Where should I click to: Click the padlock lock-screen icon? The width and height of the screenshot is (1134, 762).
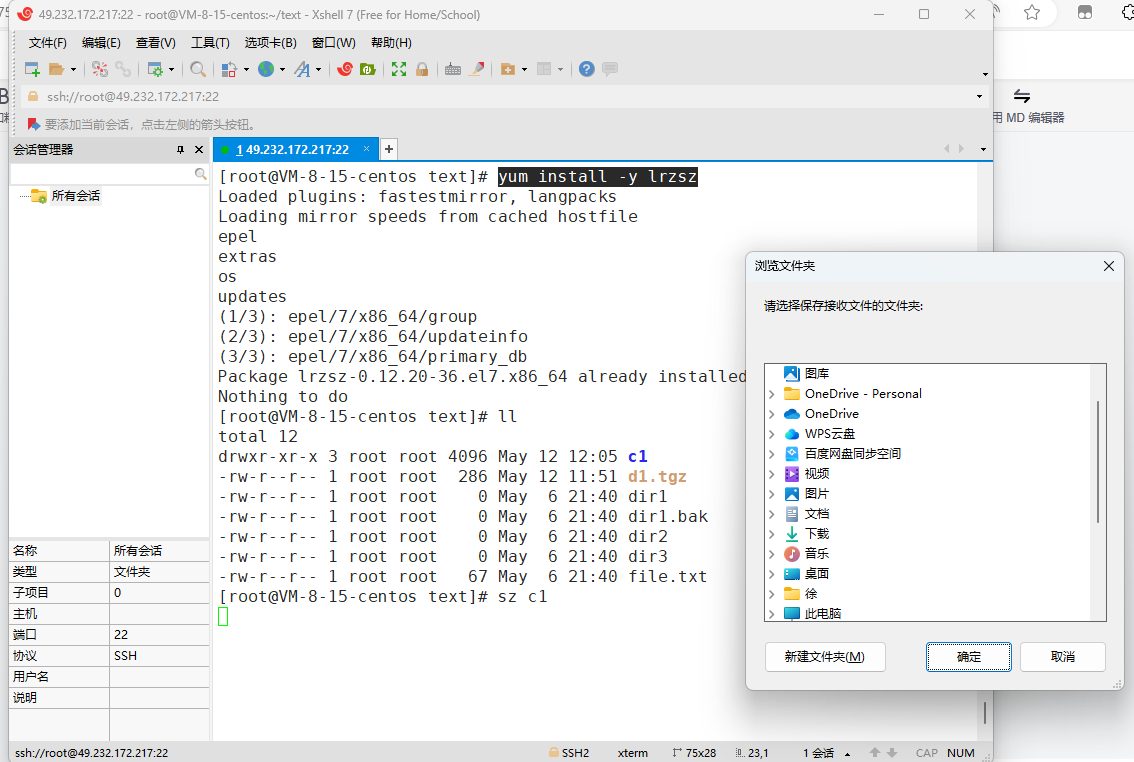coord(422,69)
